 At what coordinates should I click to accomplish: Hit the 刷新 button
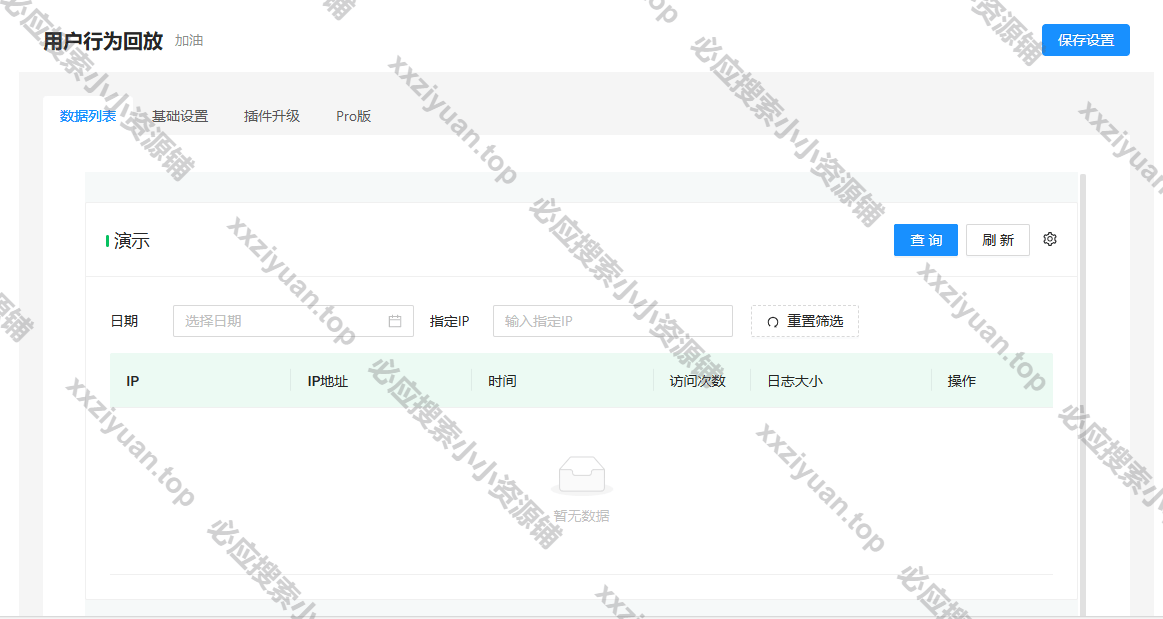tap(997, 240)
